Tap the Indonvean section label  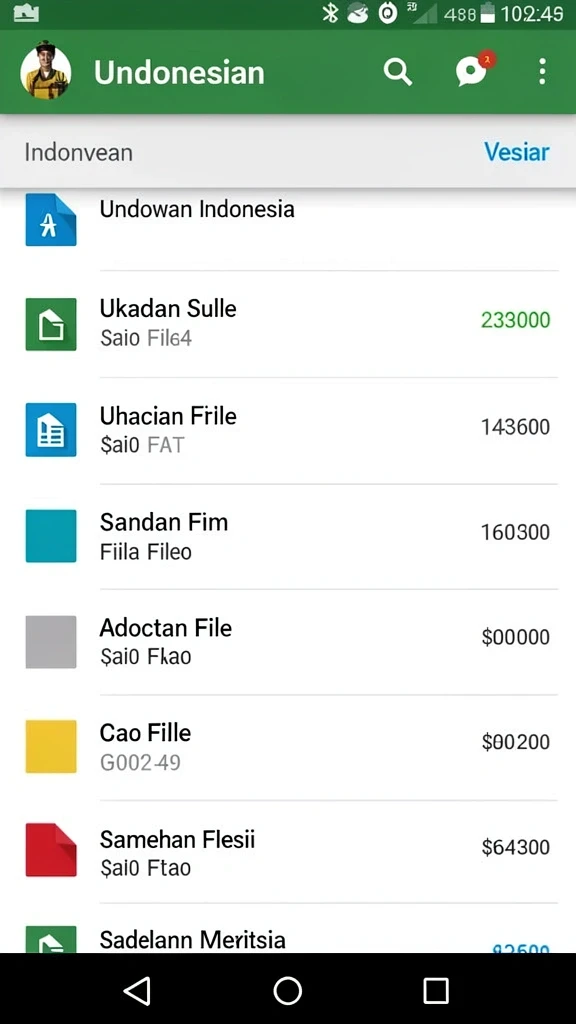[x=78, y=153]
